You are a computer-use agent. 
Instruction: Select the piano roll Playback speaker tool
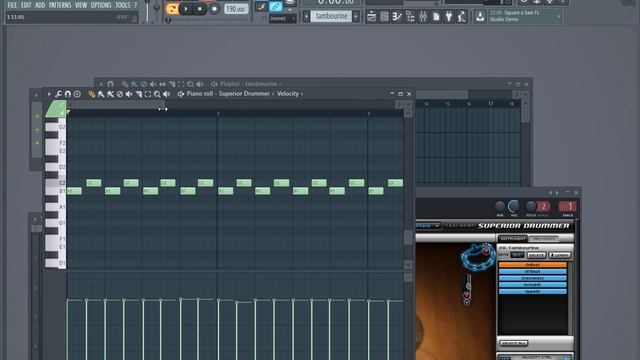point(167,94)
